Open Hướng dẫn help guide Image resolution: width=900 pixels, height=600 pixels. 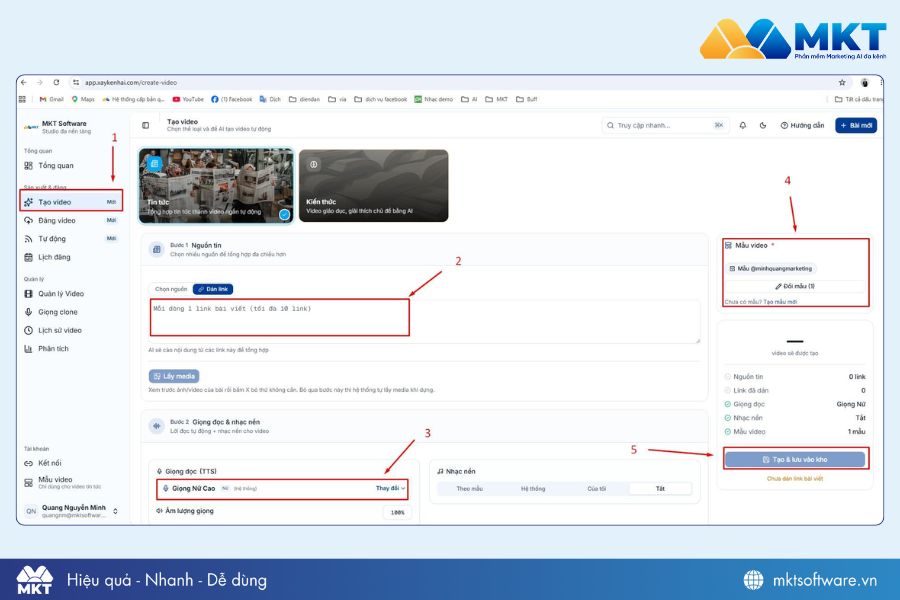pyautogui.click(x=802, y=125)
